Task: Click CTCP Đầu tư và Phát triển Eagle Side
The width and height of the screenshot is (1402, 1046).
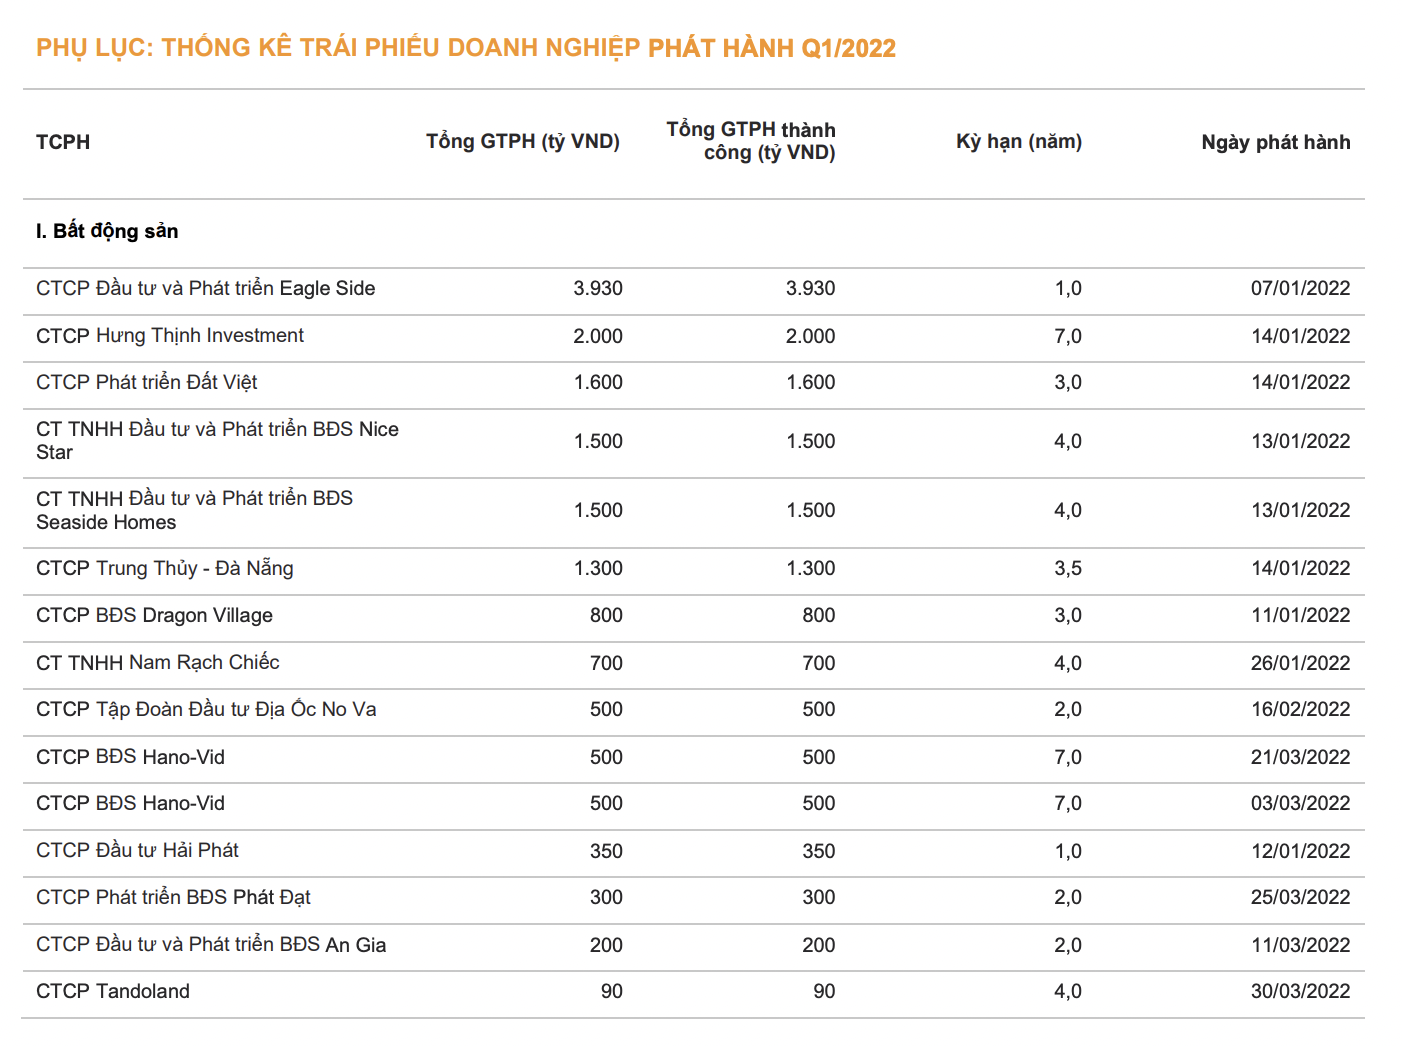Action: 206,288
